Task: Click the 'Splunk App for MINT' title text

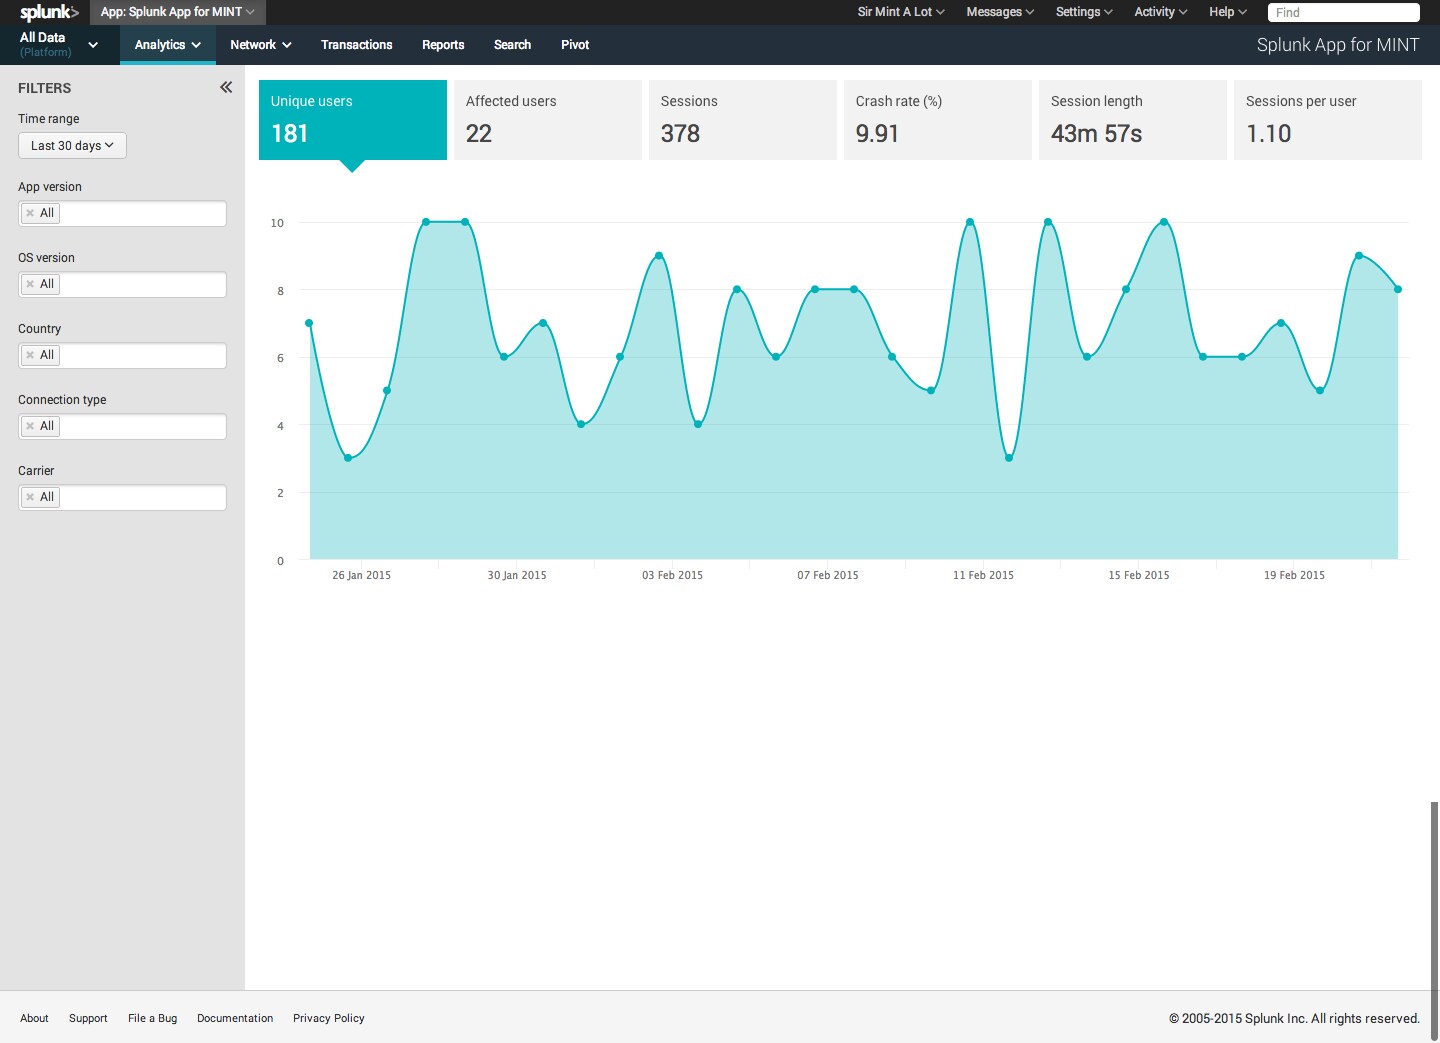Action: point(1338,45)
